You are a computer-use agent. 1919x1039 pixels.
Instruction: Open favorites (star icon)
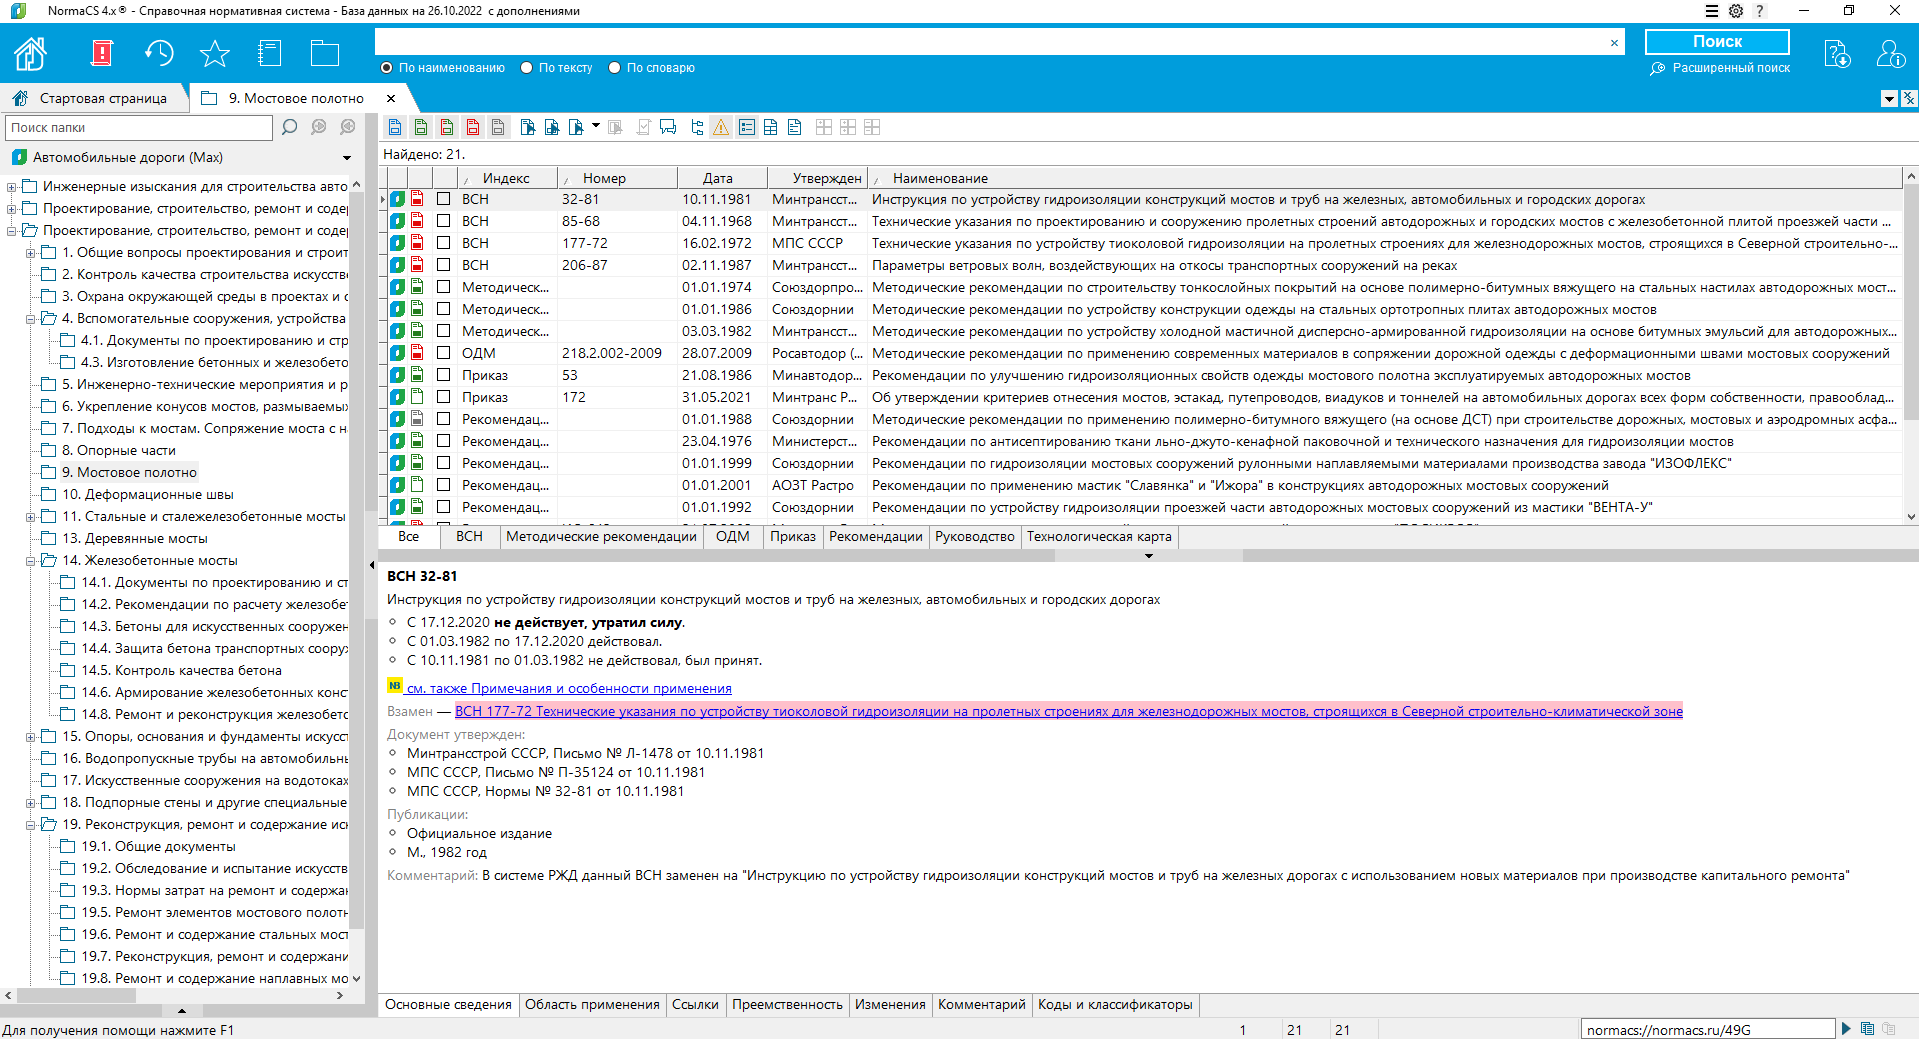point(214,52)
